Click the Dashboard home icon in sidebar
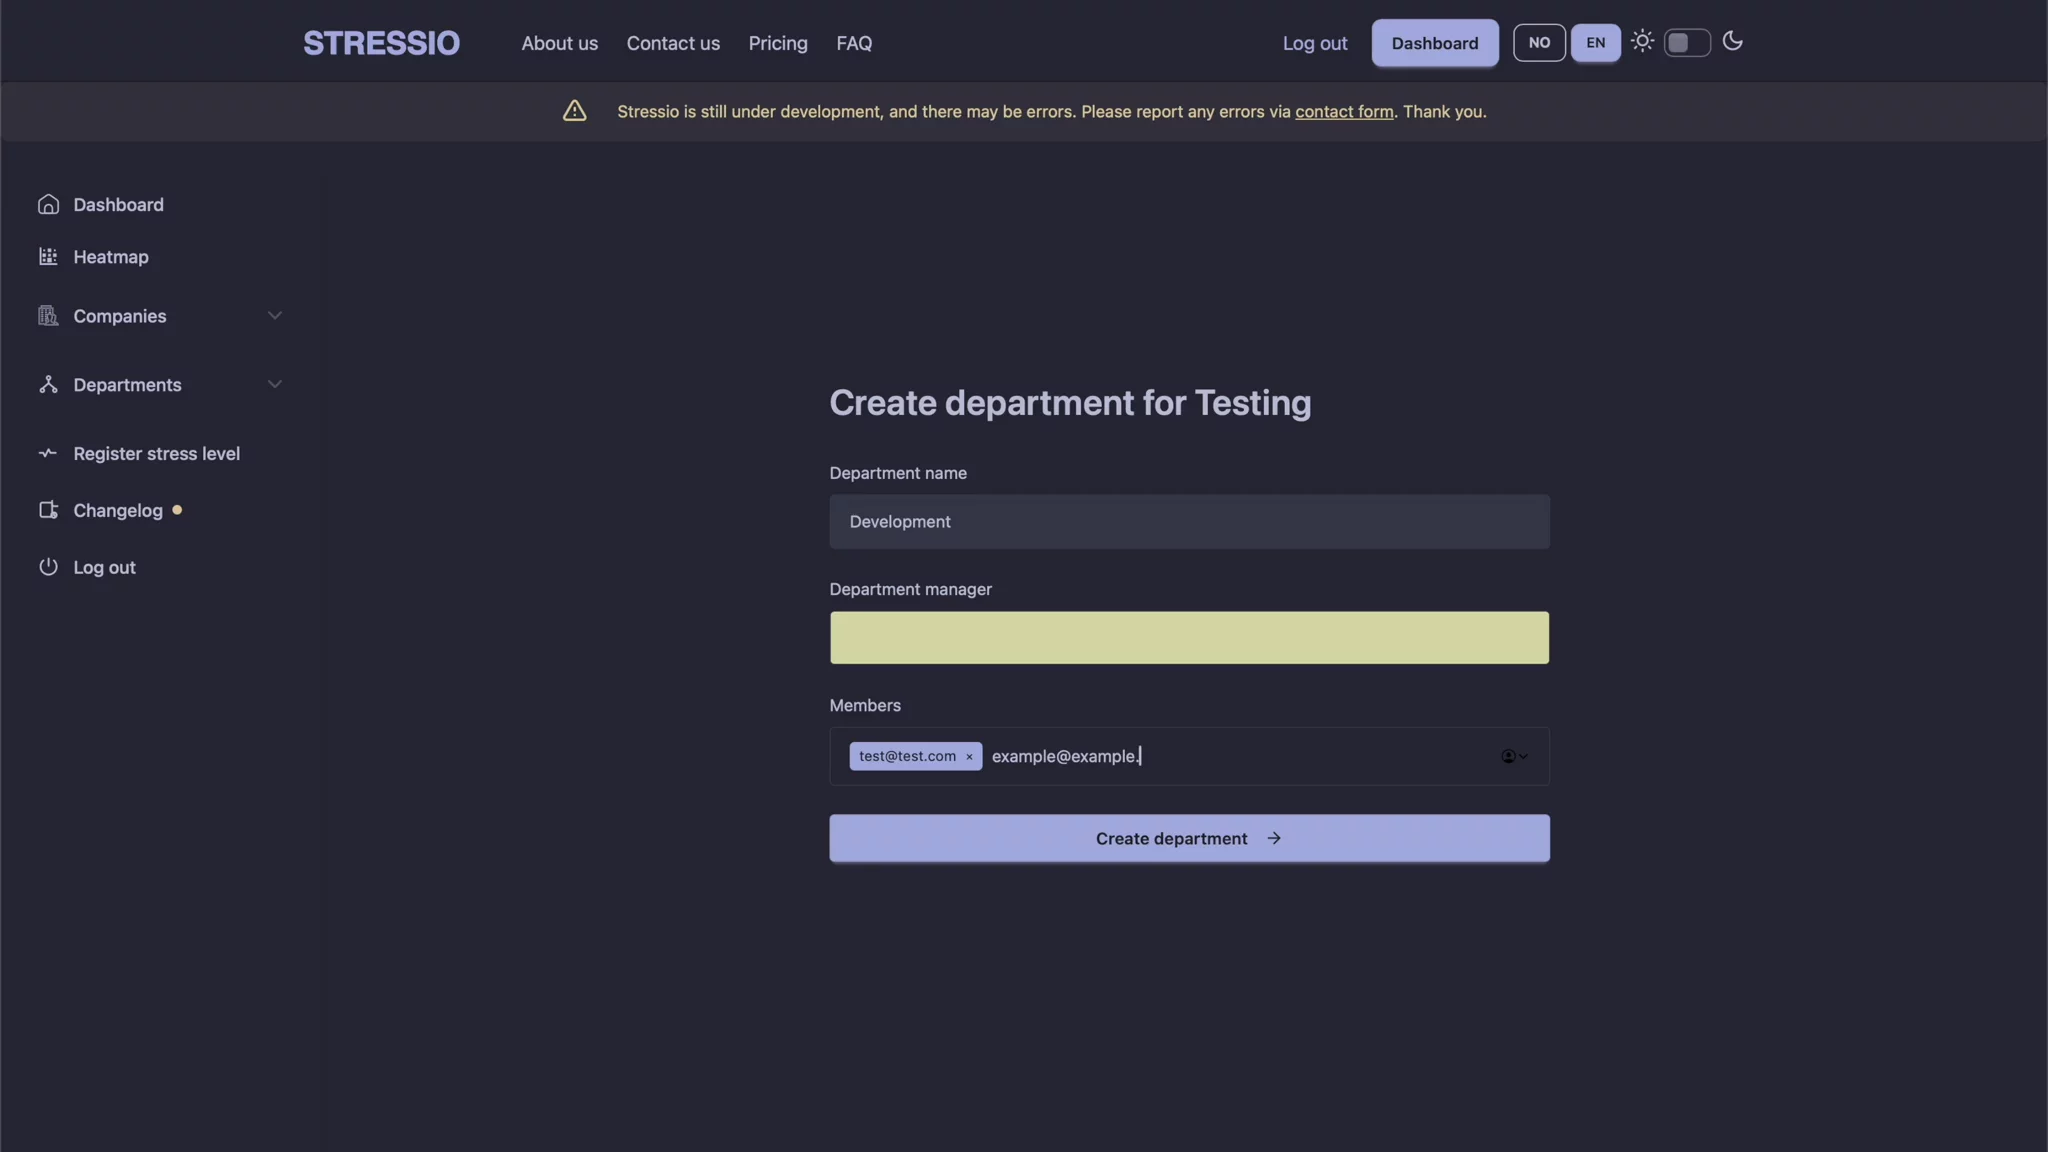The height and width of the screenshot is (1152, 2048). coord(48,205)
